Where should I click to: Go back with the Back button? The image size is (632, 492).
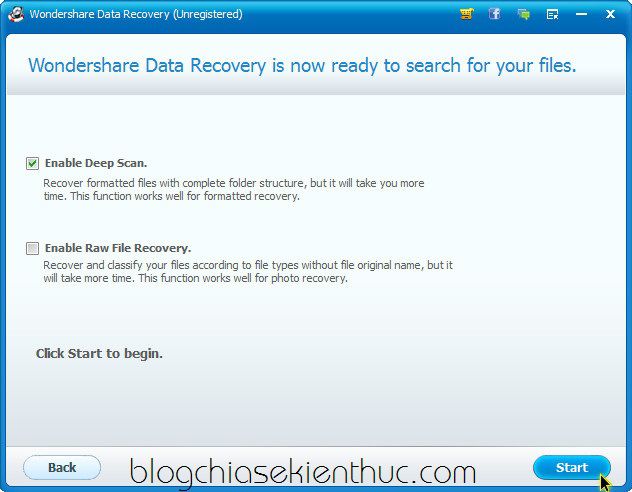(x=62, y=467)
